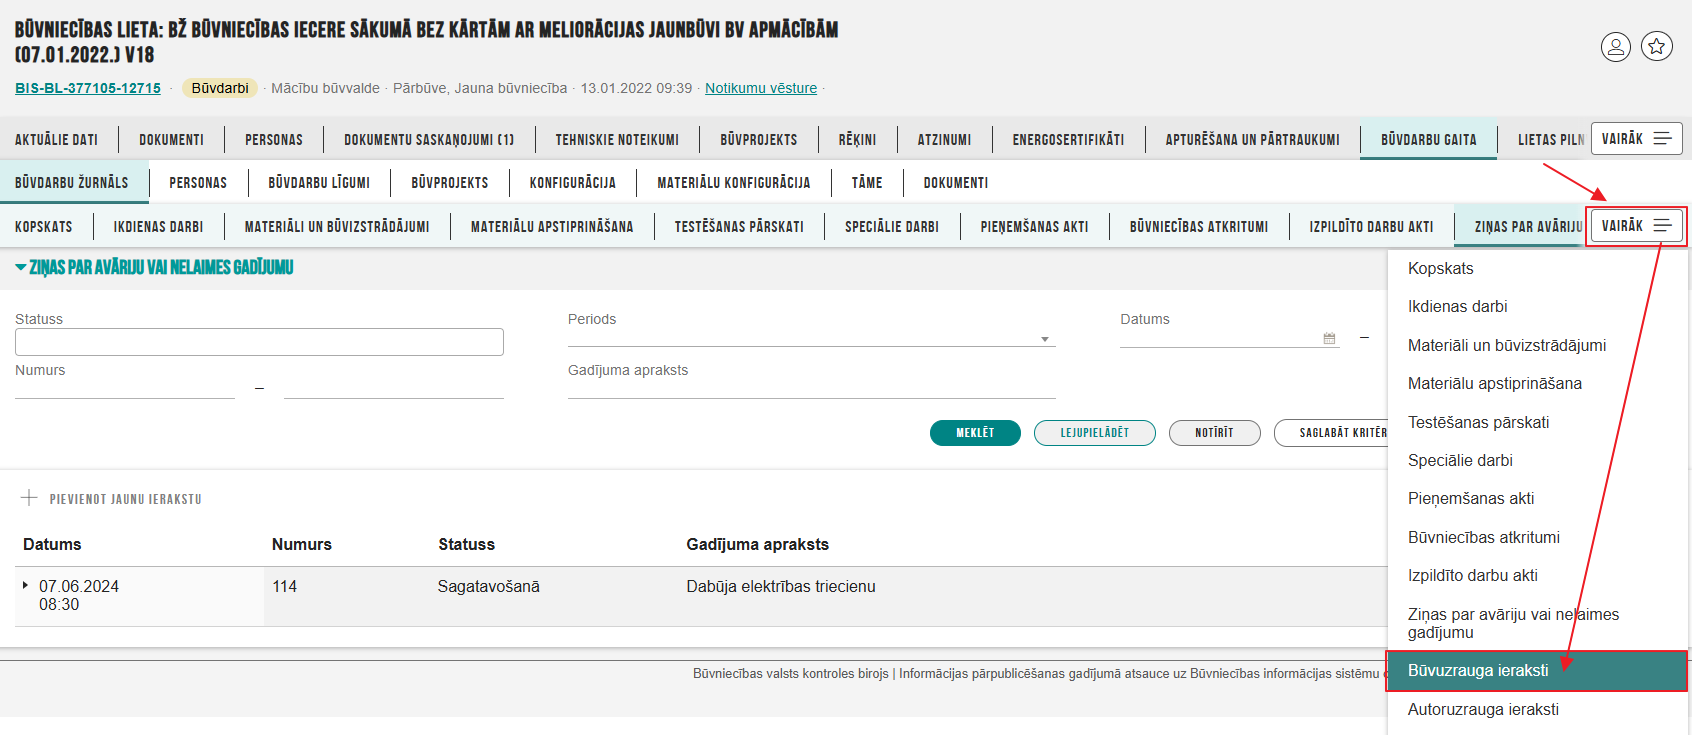Open the Notikumu vēsture link
The width and height of the screenshot is (1692, 735).
click(761, 88)
